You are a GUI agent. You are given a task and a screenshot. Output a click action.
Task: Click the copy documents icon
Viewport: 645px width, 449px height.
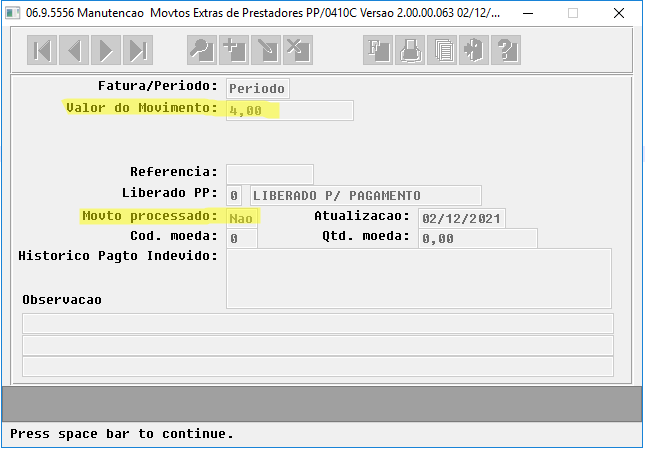click(x=442, y=50)
